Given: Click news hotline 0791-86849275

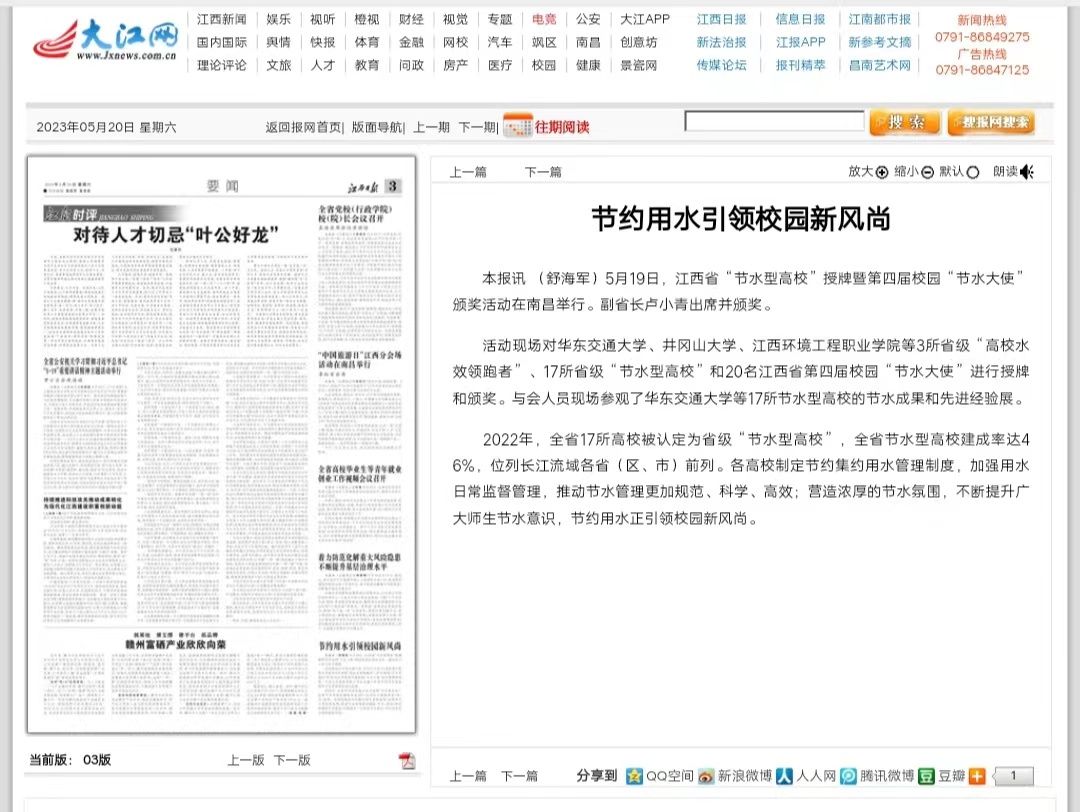Looking at the screenshot, I should tap(982, 37).
